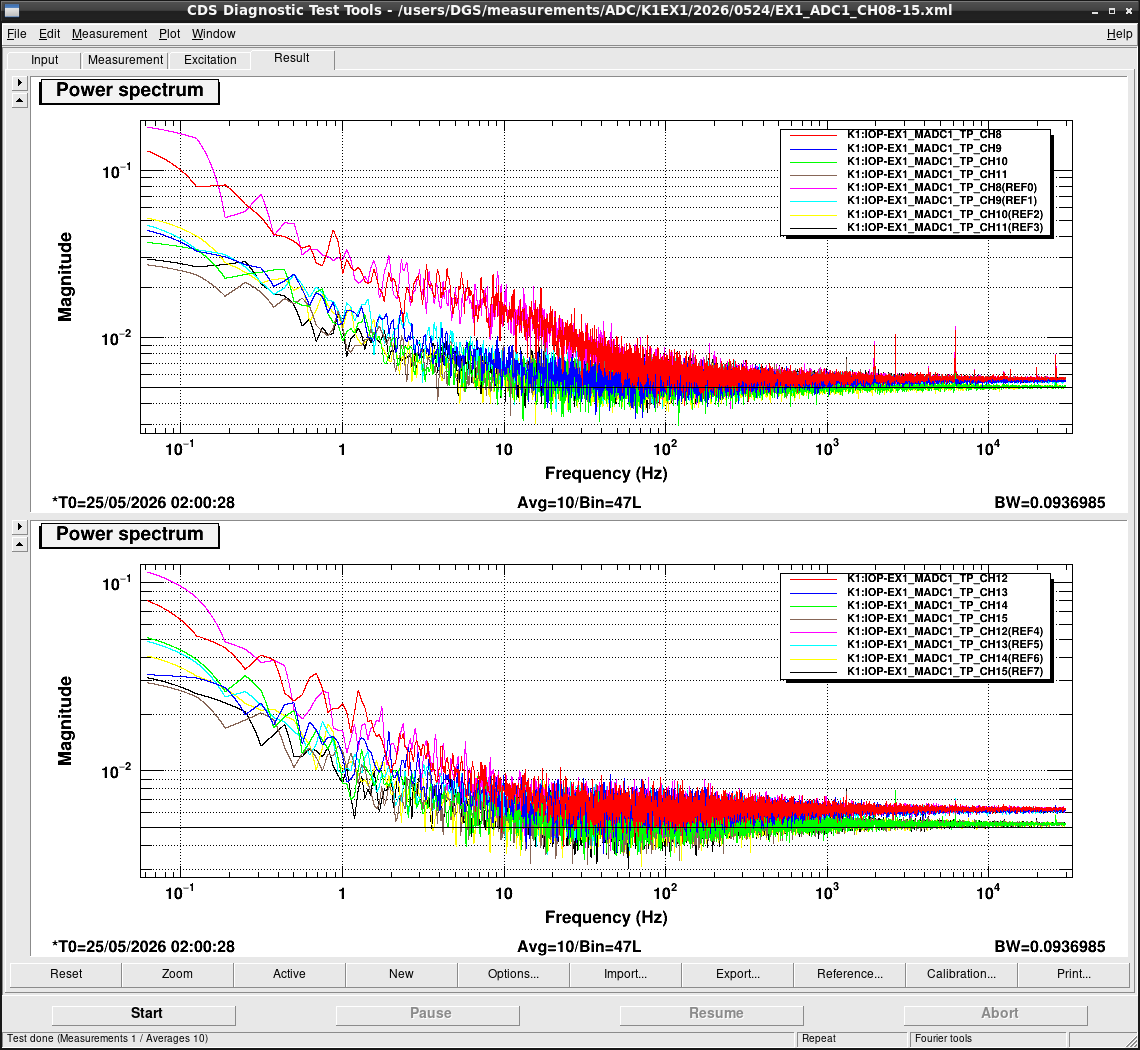Open the File menu
Screen dimensions: 1140x1050
tap(16, 34)
